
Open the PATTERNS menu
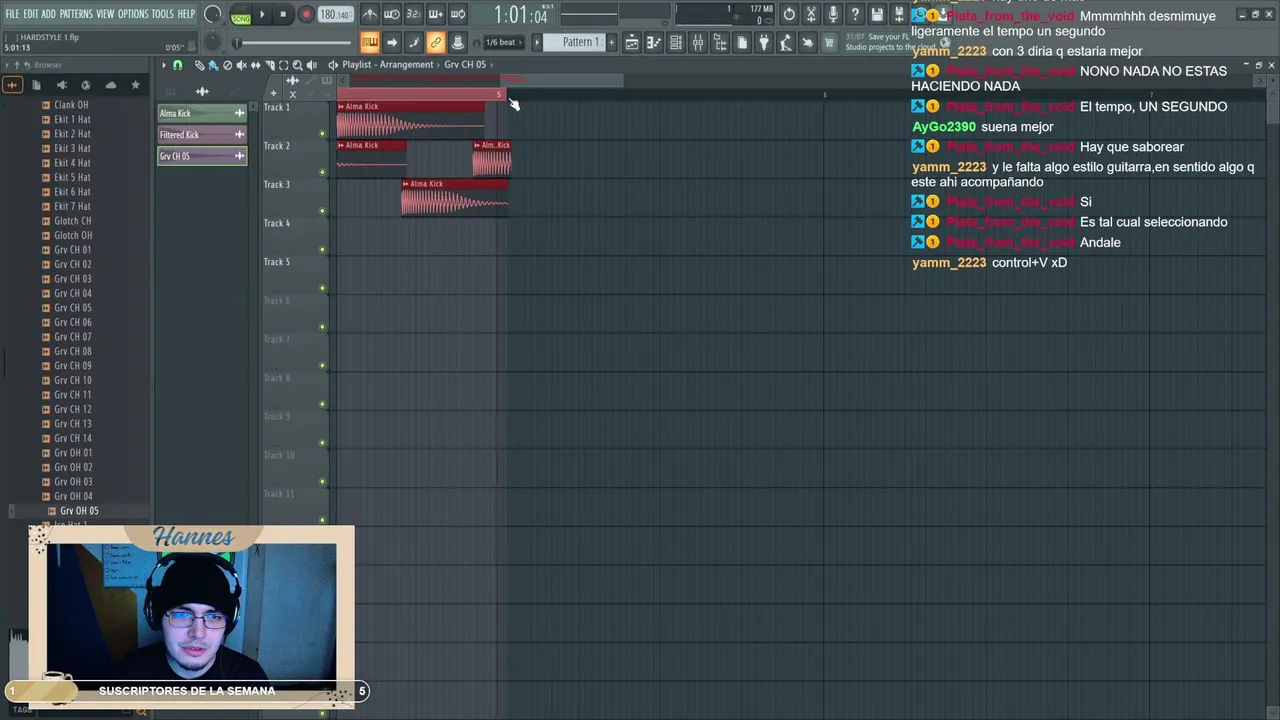(76, 14)
